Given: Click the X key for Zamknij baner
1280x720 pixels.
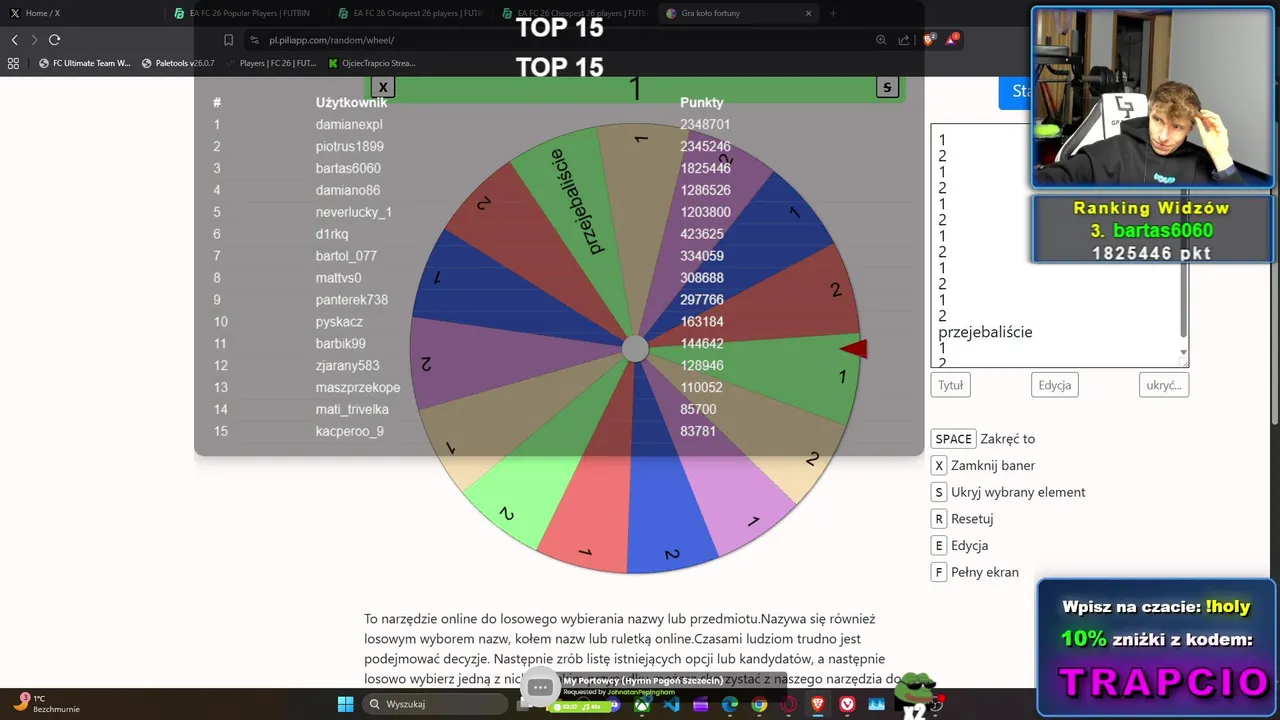Looking at the screenshot, I should point(938,465).
